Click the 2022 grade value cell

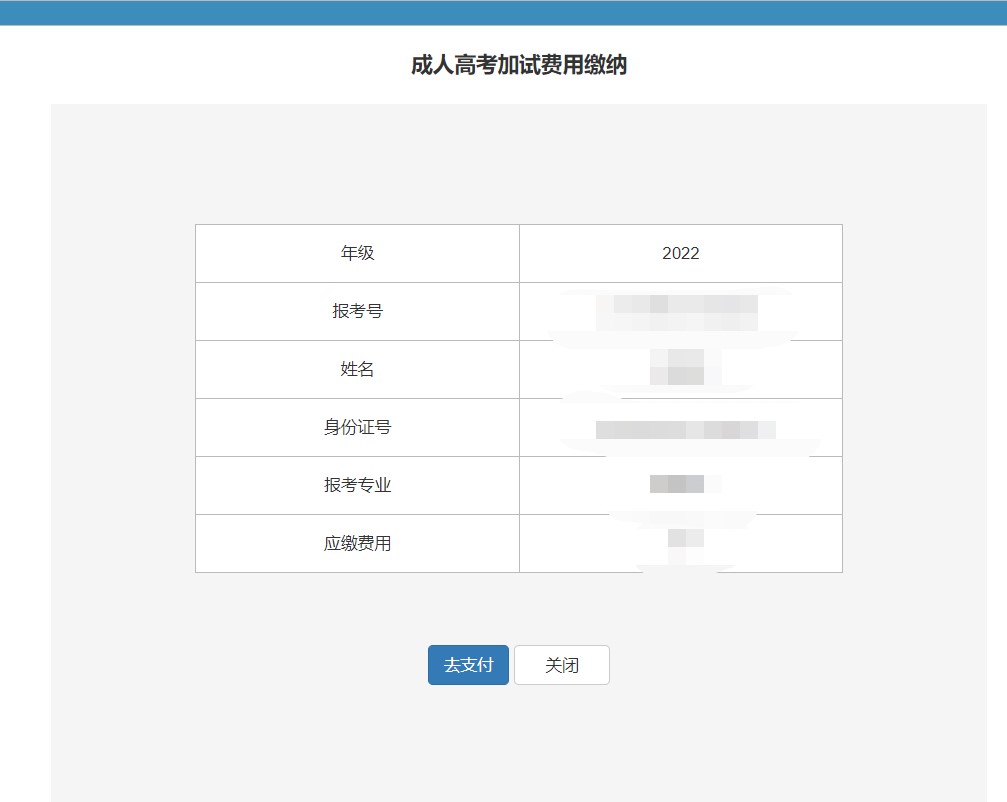[680, 253]
